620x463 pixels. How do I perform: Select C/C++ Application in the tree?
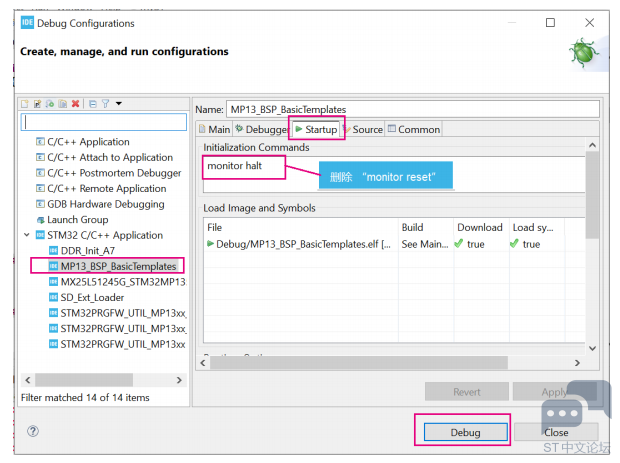click(88, 142)
